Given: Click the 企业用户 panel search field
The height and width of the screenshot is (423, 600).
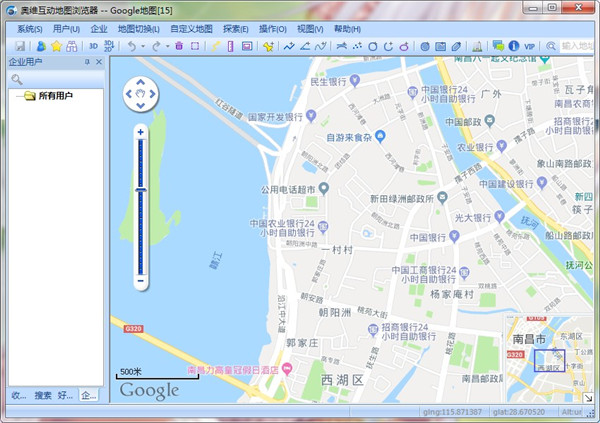Looking at the screenshot, I should click(56, 80).
